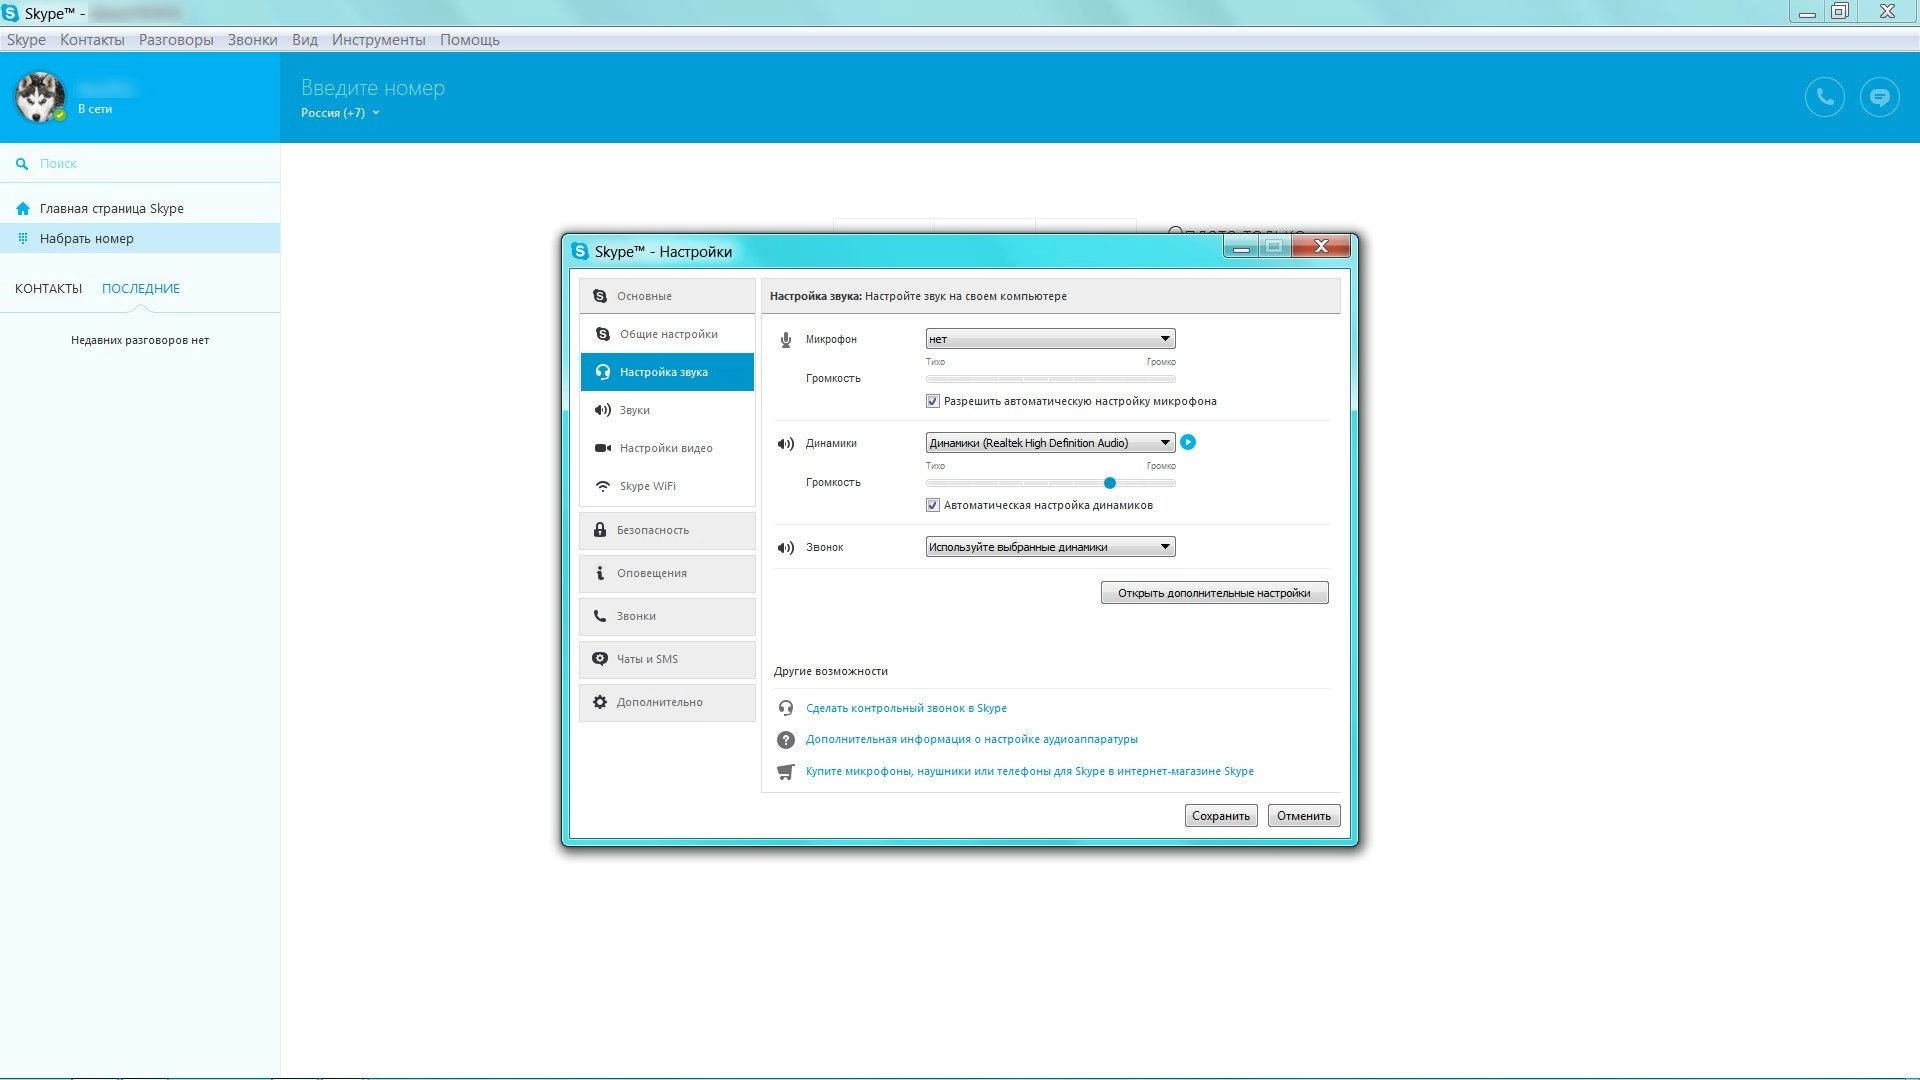Image resolution: width=1920 pixels, height=1080 pixels.
Task: Open Общие настройки page
Action: [x=667, y=334]
